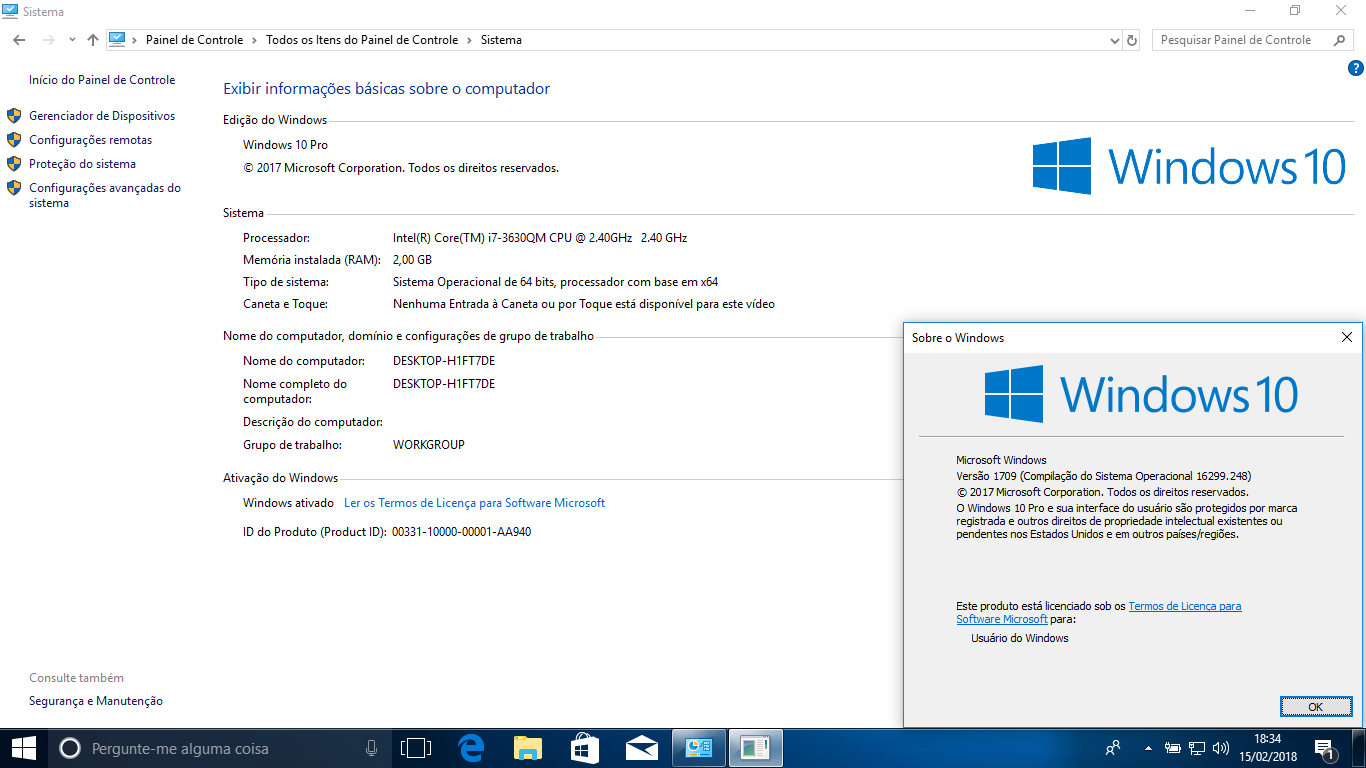Show hidden system tray icons

[1147, 748]
